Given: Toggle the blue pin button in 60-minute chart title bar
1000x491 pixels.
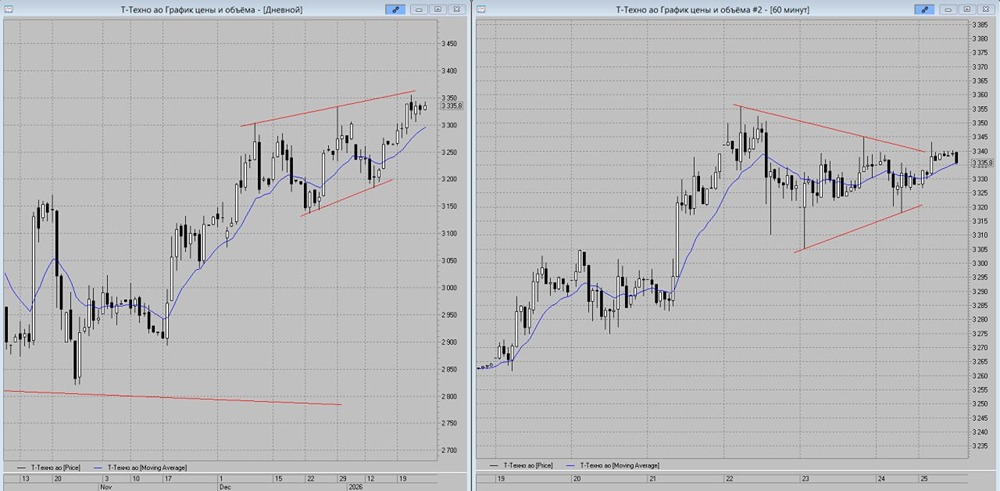Looking at the screenshot, I should point(923,10).
